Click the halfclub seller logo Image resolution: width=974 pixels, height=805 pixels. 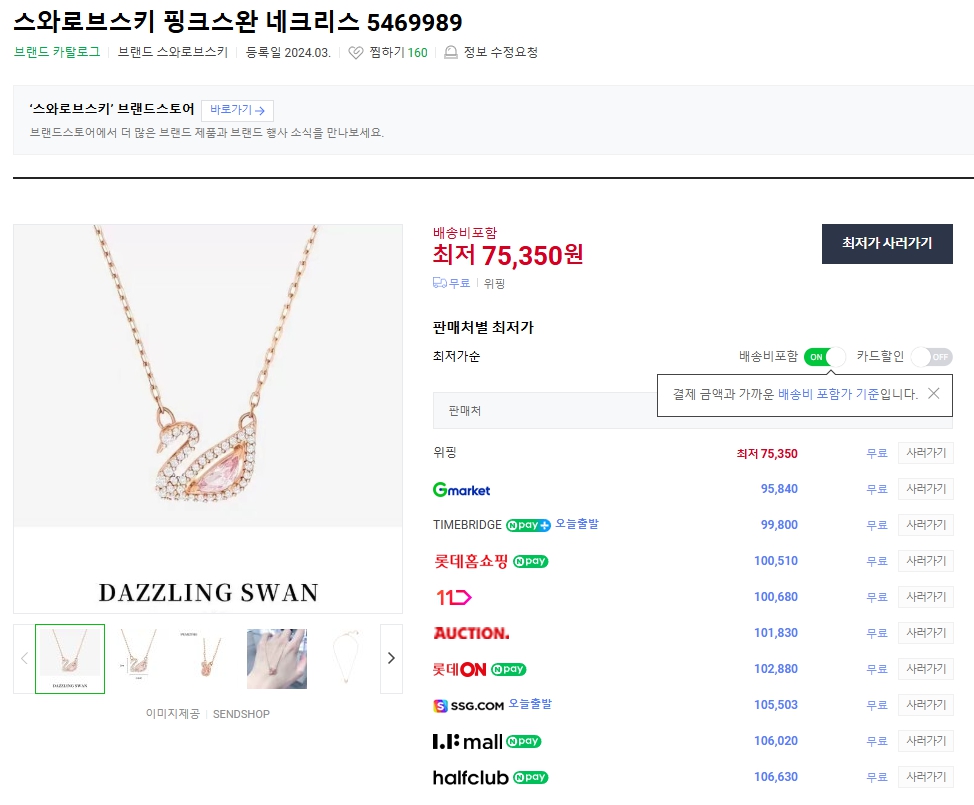[x=470, y=777]
